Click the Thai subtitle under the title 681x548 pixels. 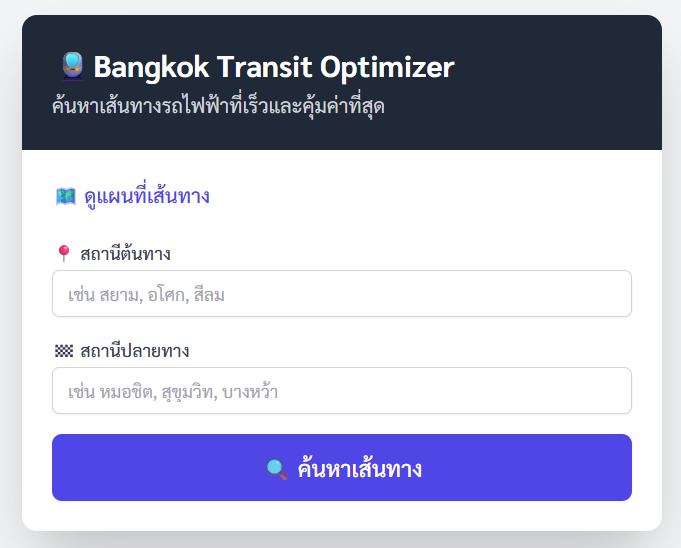tap(218, 105)
